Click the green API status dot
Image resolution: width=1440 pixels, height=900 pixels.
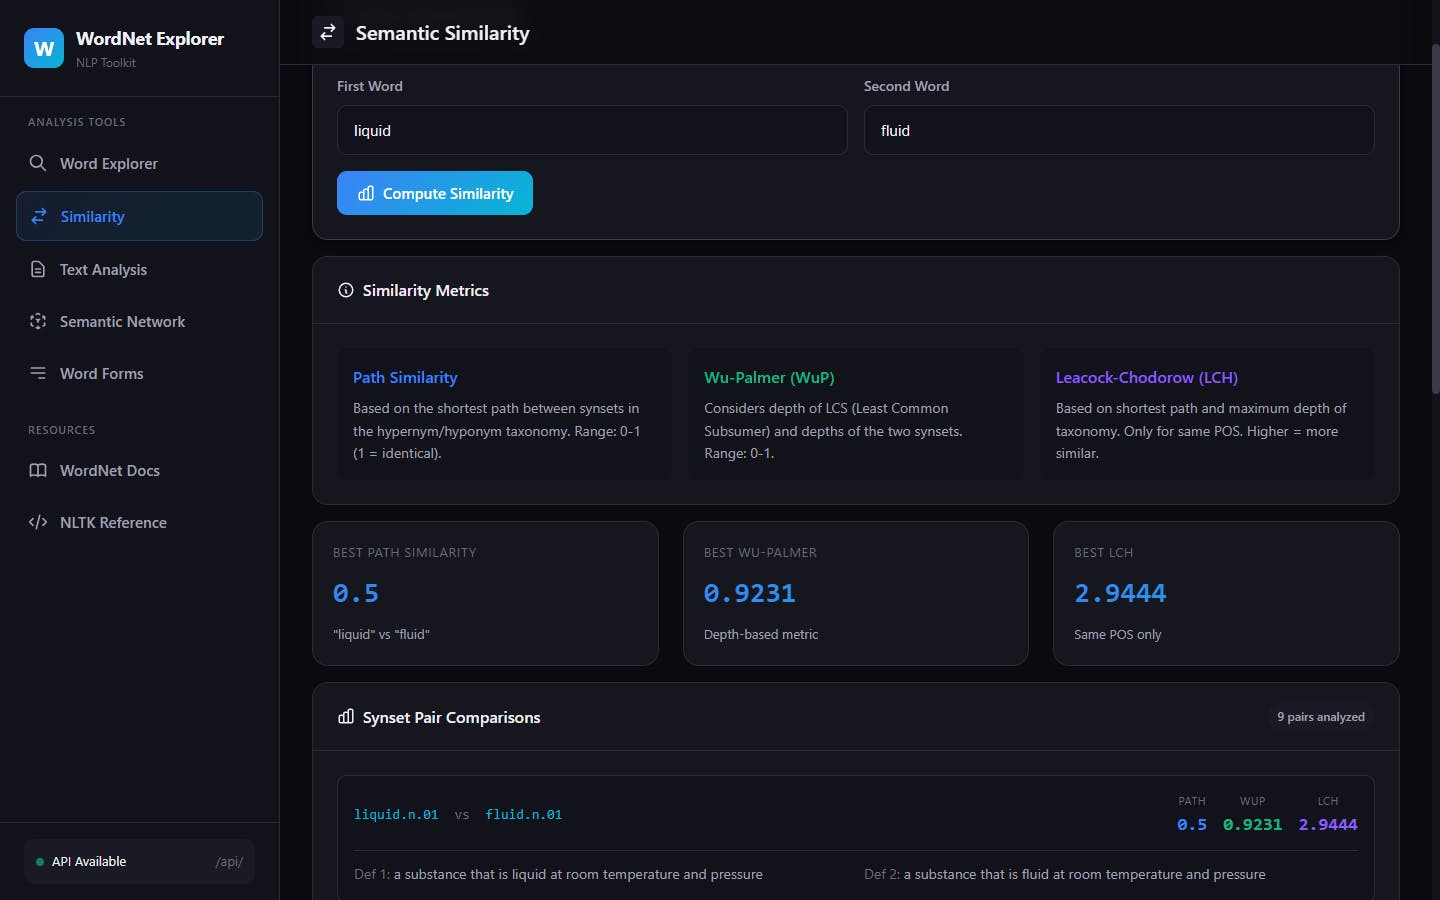[x=40, y=862]
